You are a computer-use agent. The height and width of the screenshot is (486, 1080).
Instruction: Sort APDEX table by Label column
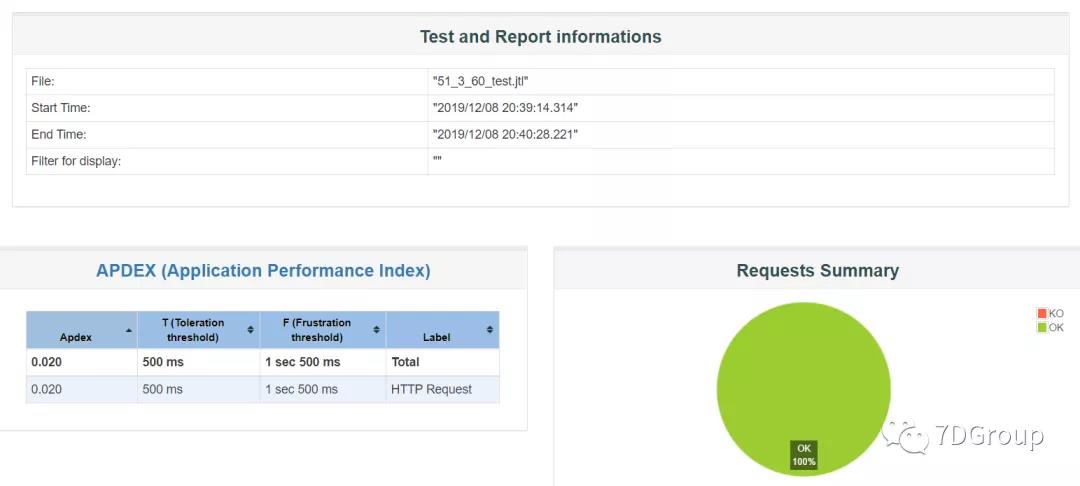coord(442,330)
